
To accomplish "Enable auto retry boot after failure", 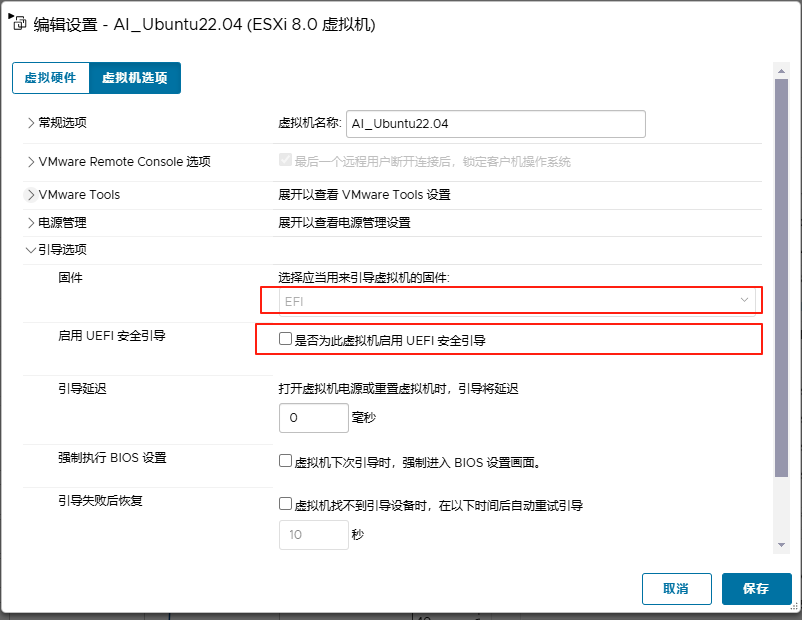I will (x=286, y=505).
